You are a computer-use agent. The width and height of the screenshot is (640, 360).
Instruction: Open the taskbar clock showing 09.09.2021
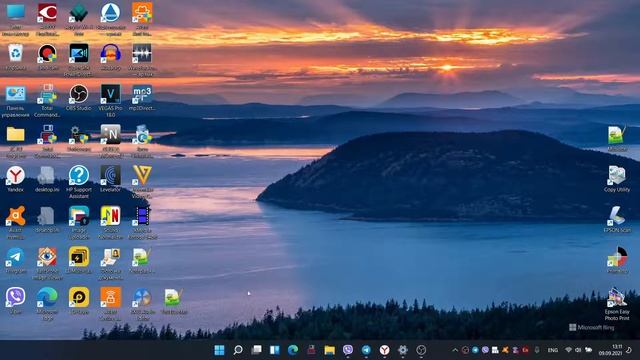(x=611, y=350)
